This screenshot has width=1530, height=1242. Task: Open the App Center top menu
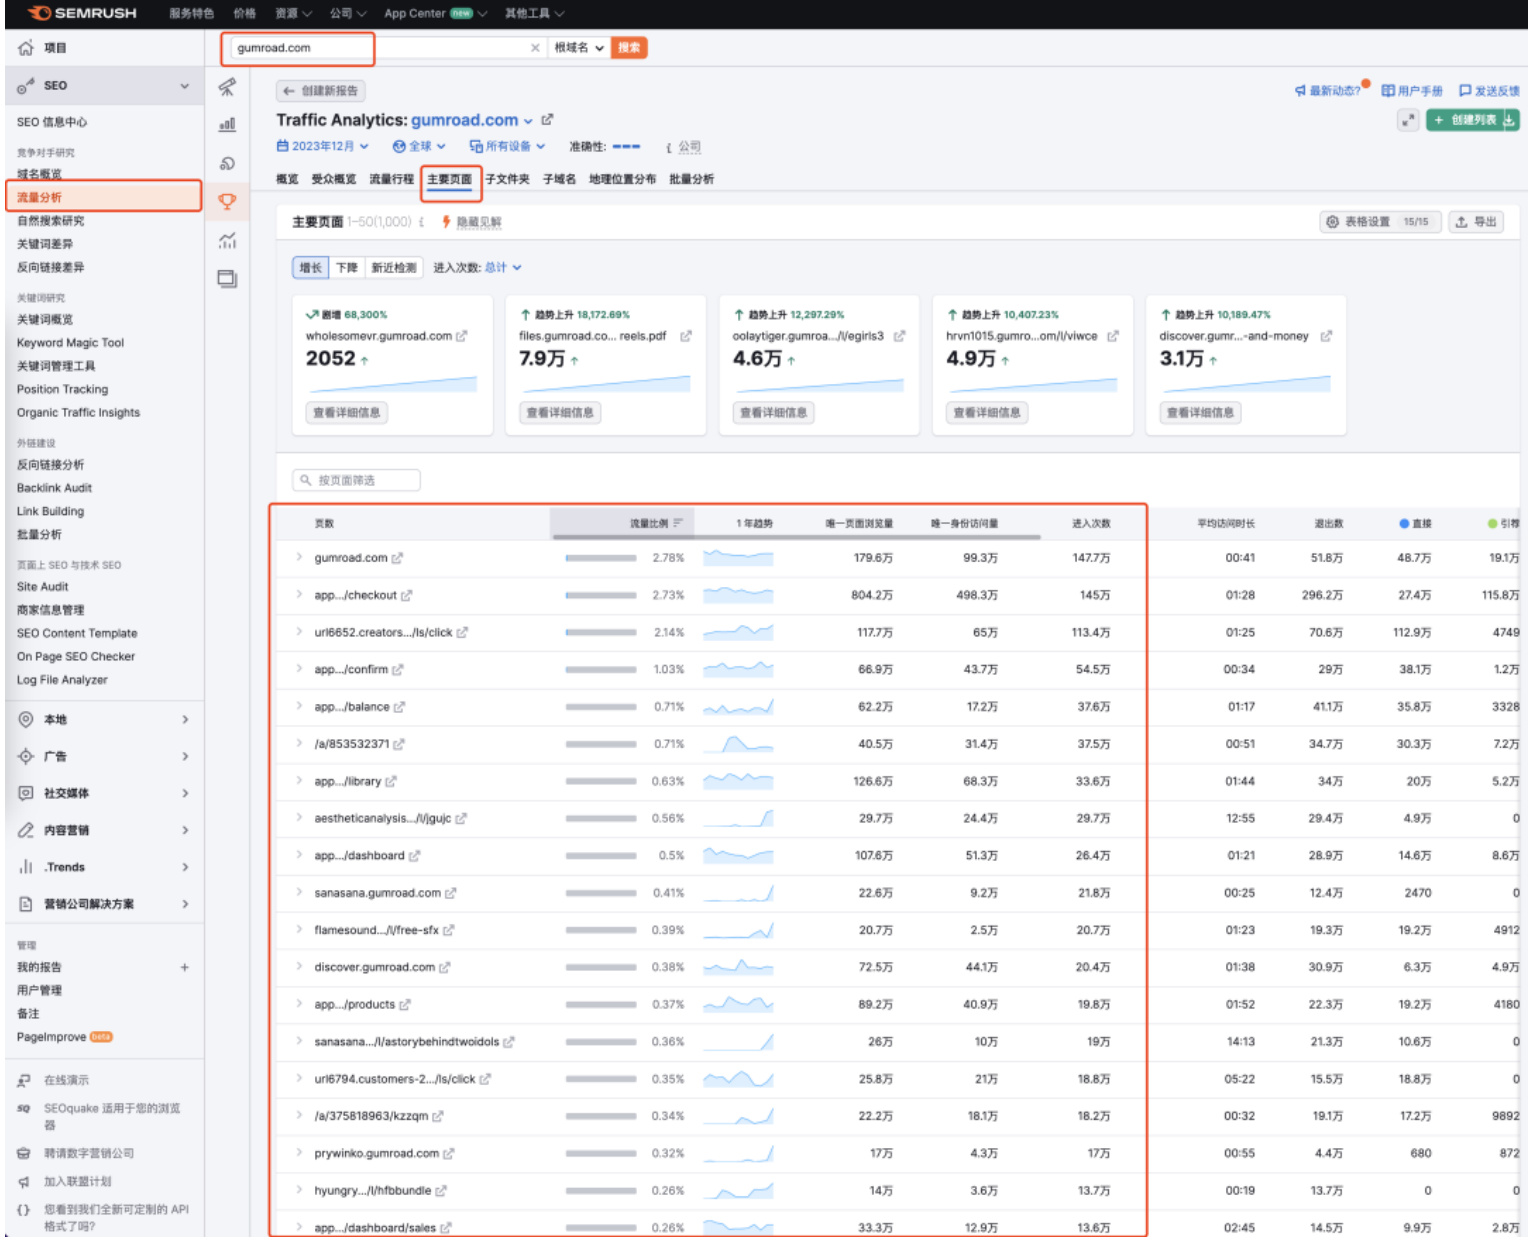436,13
